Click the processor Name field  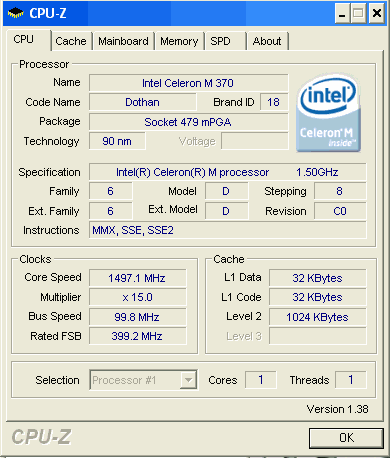coord(189,83)
